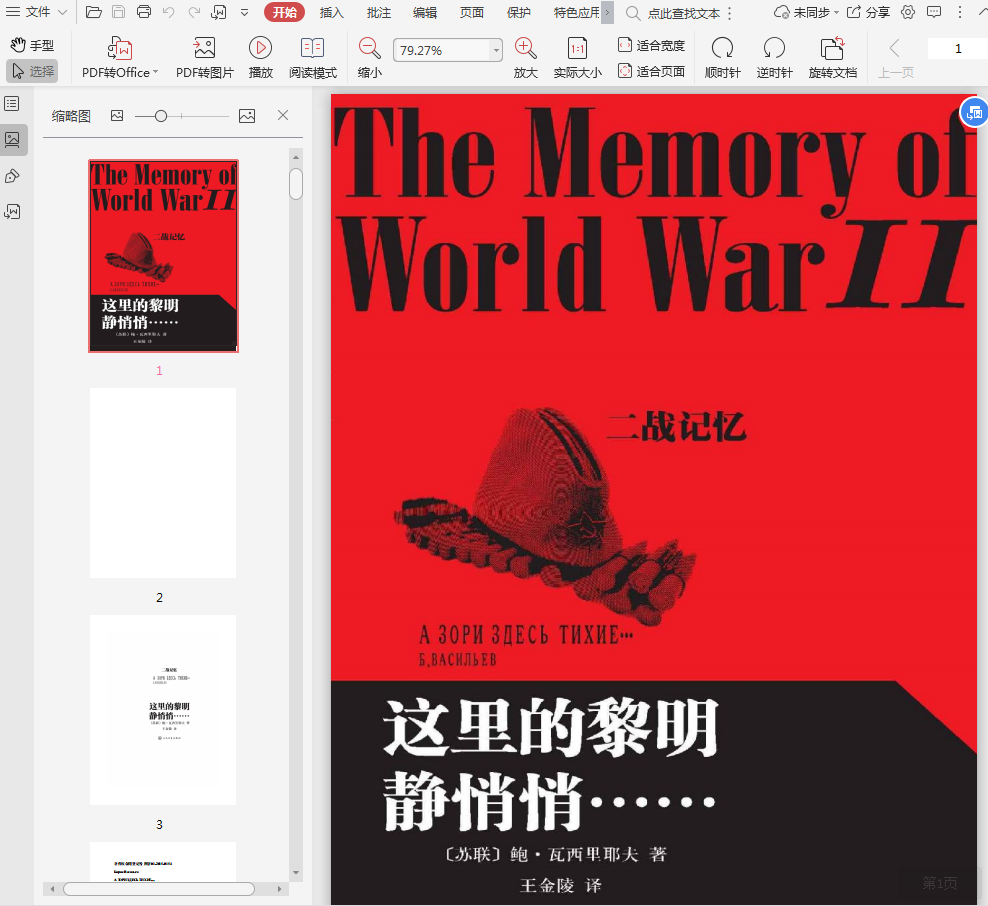Click the PDF转图片 tool

tap(204, 58)
